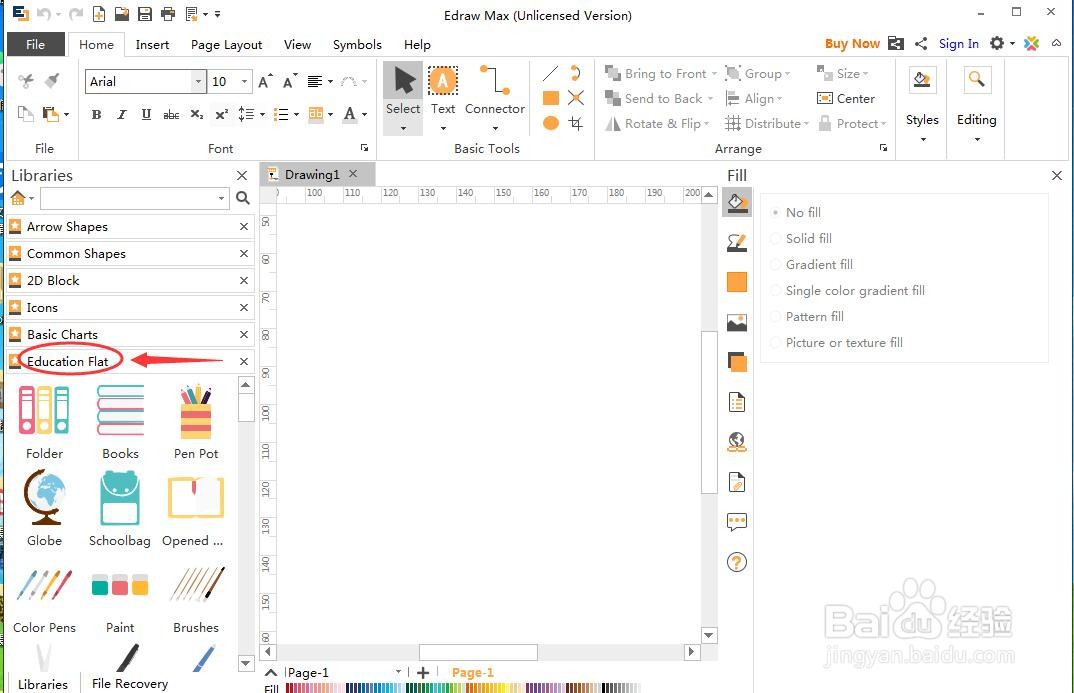Increase font size

(x=266, y=81)
